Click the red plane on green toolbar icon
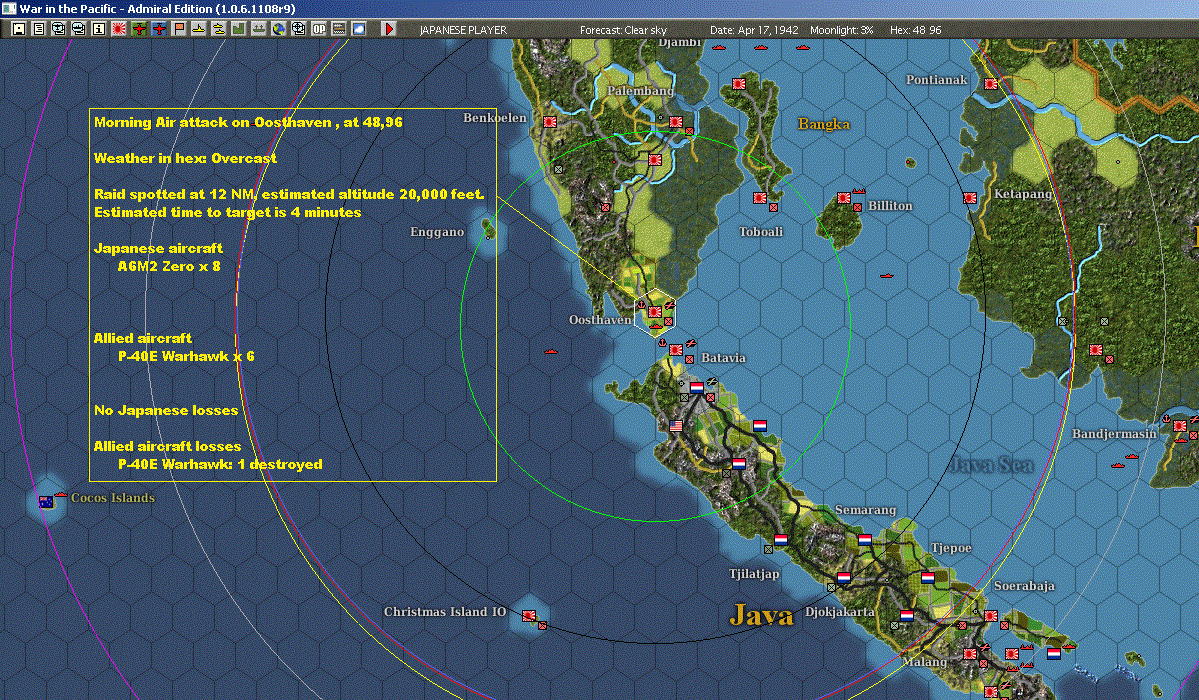The width and height of the screenshot is (1199, 700). 139,29
